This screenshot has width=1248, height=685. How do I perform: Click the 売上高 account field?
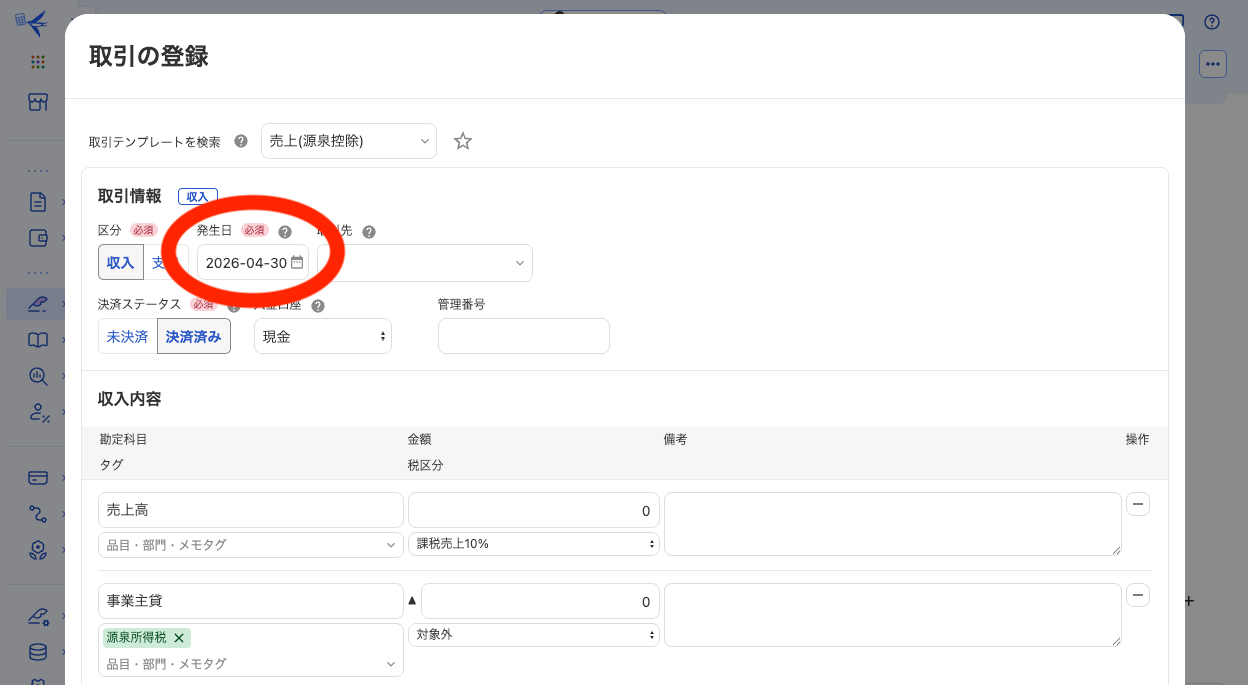point(251,510)
